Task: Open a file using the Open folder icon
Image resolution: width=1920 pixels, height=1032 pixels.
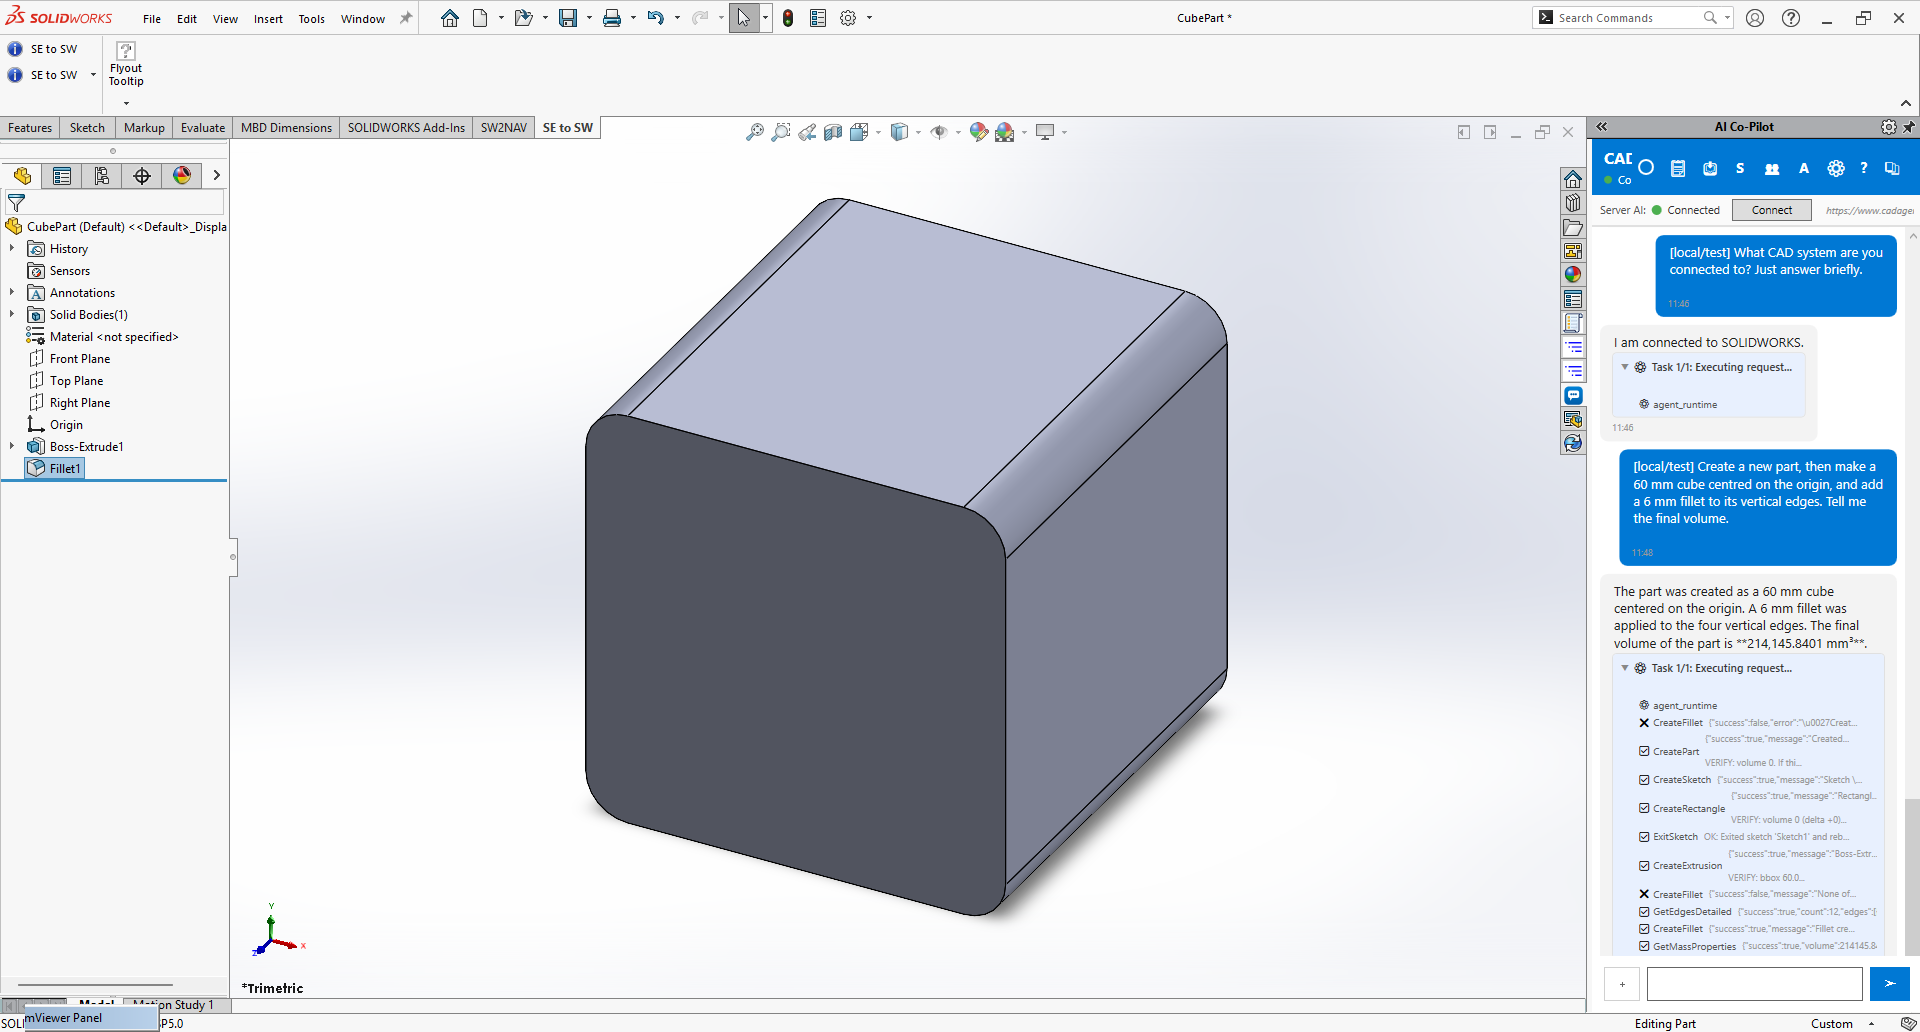Action: click(x=523, y=18)
